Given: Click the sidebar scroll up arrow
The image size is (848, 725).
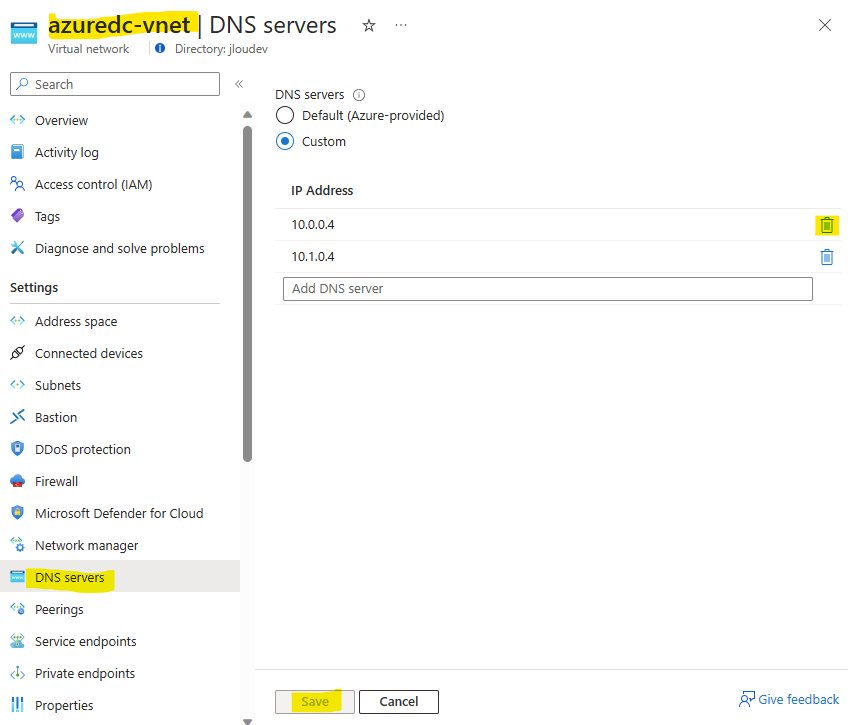Looking at the screenshot, I should coord(248,114).
